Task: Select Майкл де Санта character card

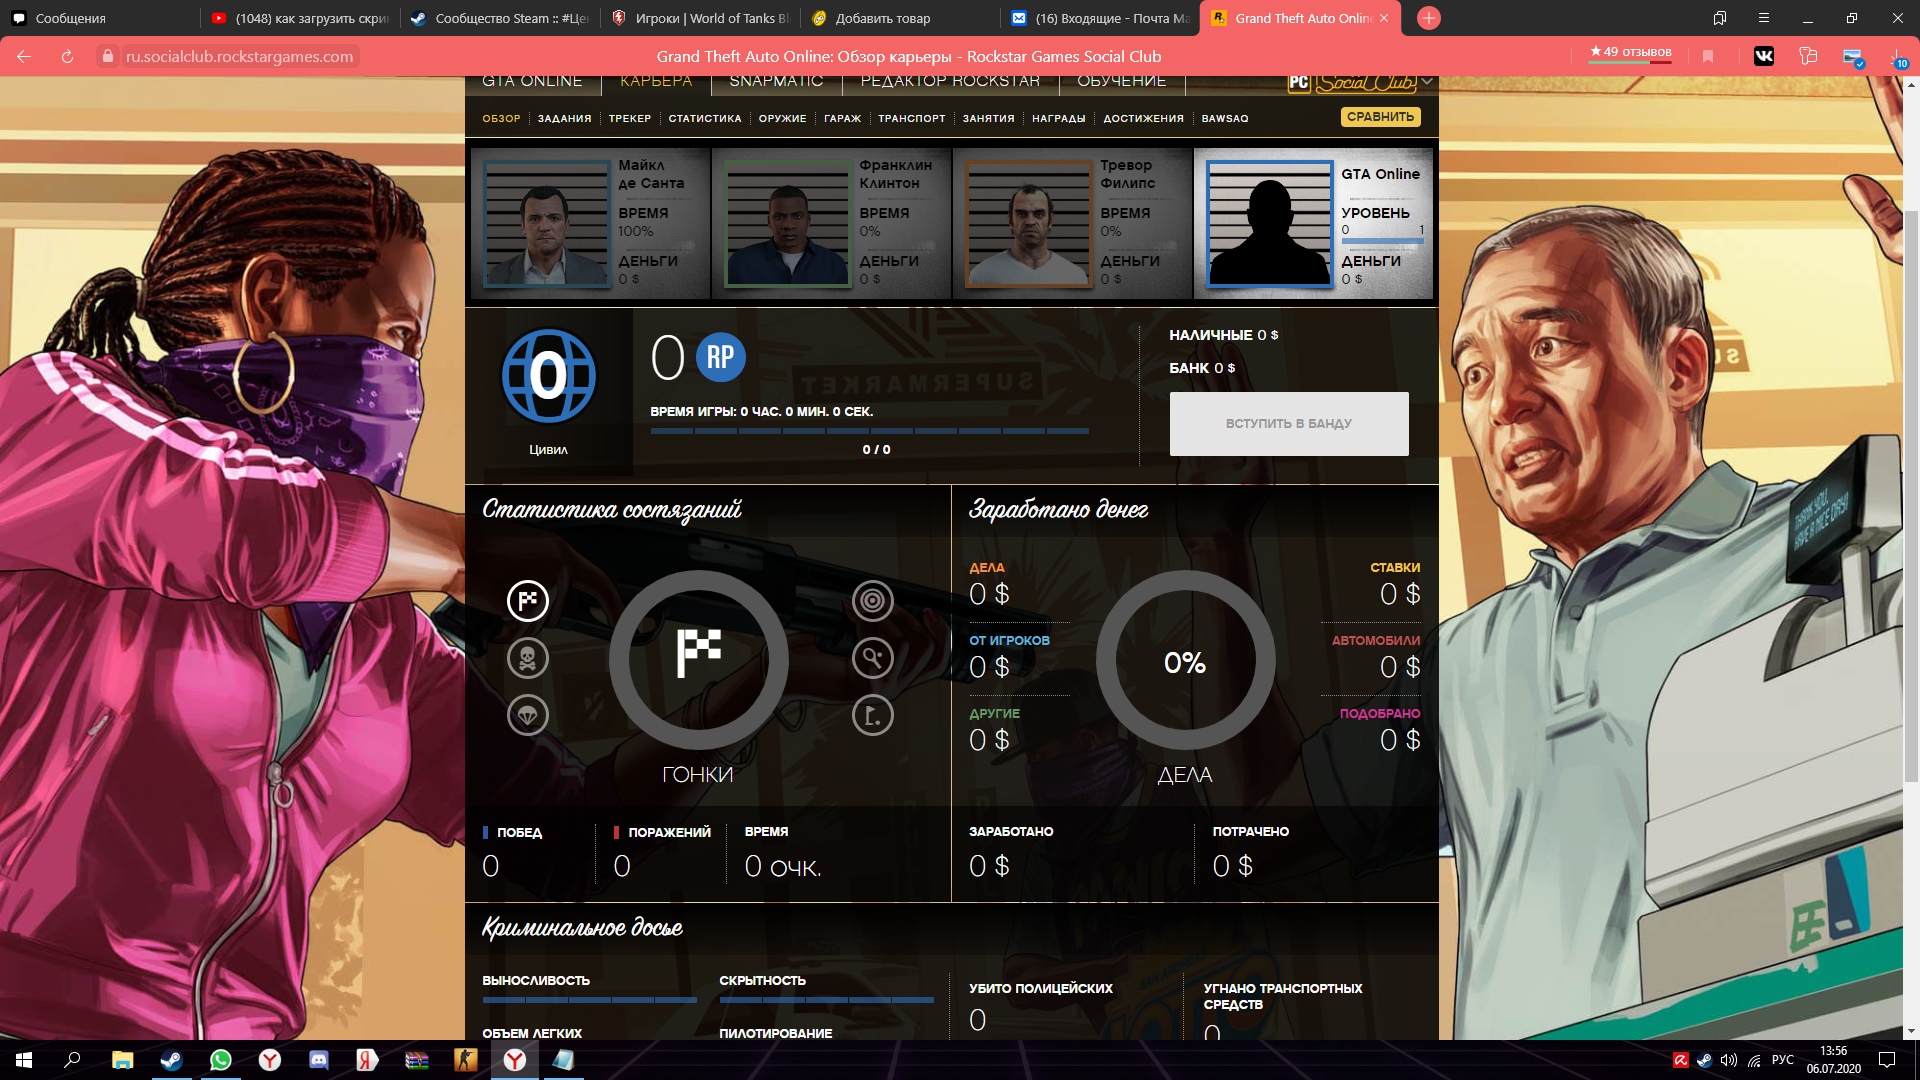Action: tap(590, 223)
